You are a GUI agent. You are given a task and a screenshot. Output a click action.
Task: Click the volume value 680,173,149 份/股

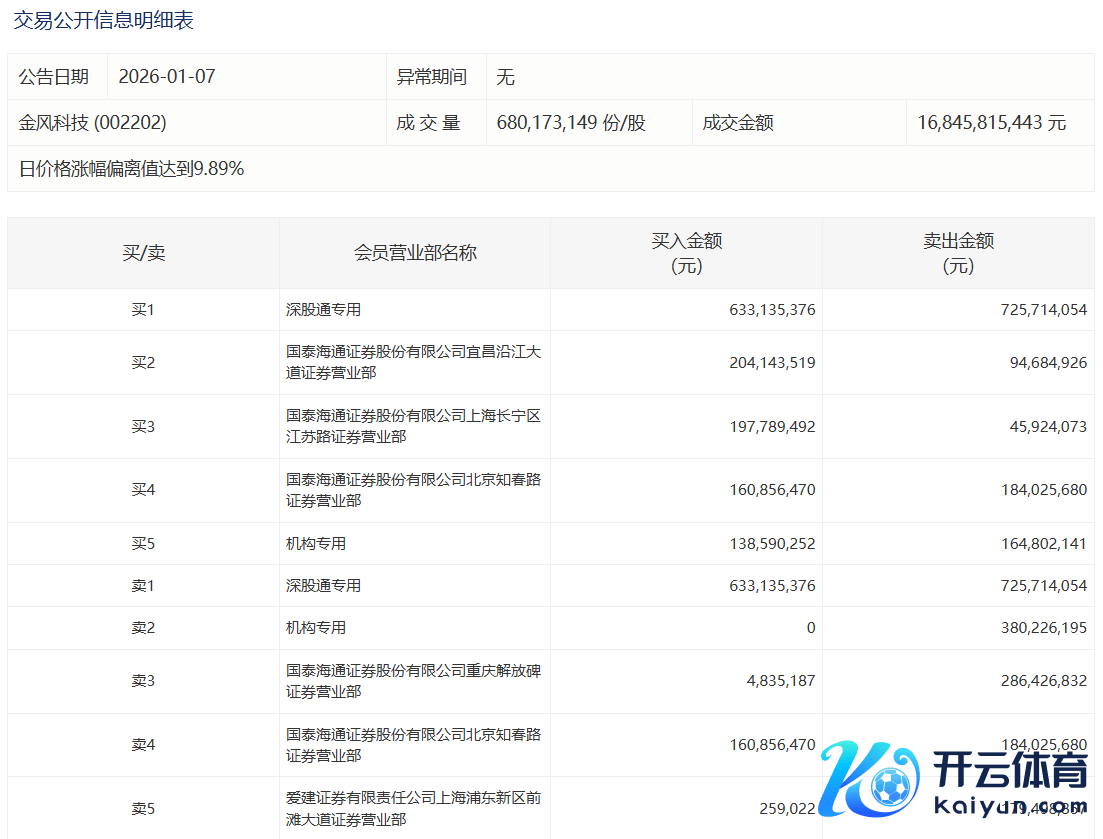[x=571, y=123]
